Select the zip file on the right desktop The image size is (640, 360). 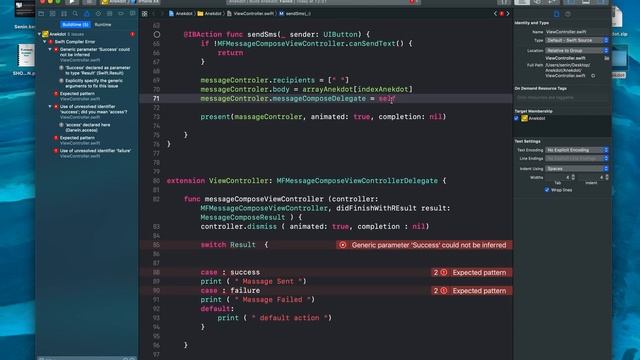[x=617, y=18]
